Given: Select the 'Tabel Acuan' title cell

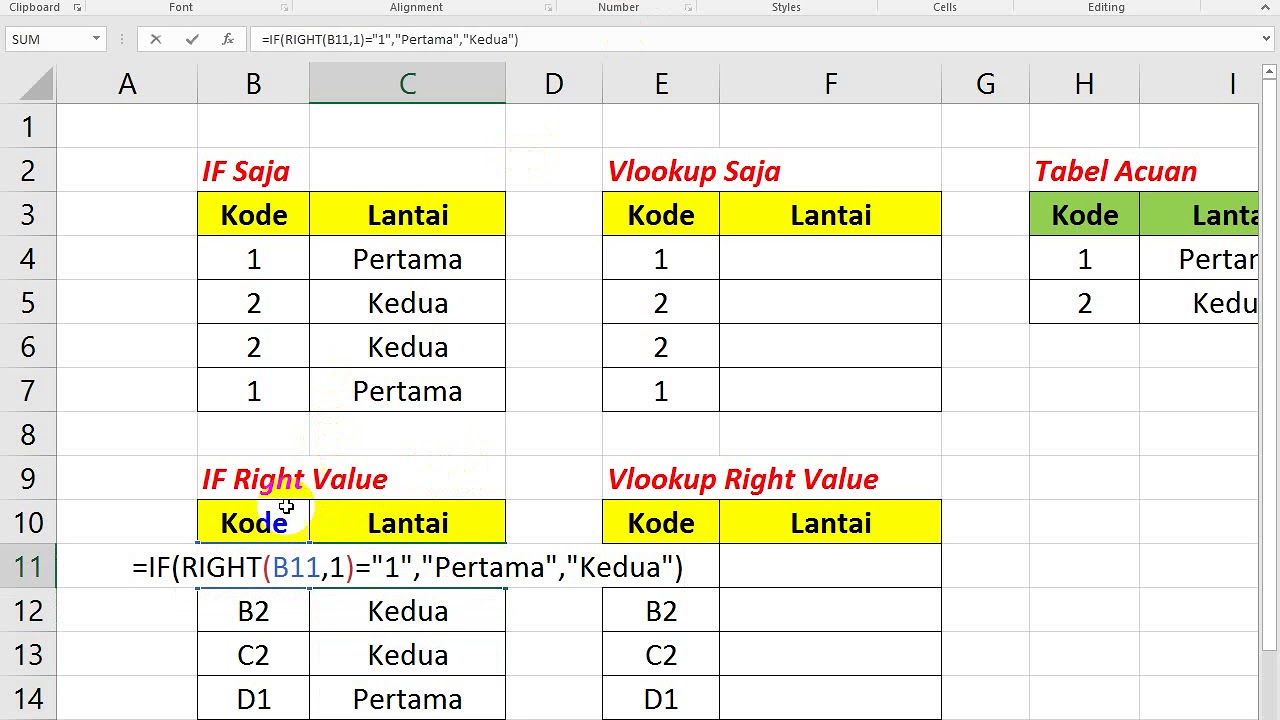Looking at the screenshot, I should pos(1084,171).
